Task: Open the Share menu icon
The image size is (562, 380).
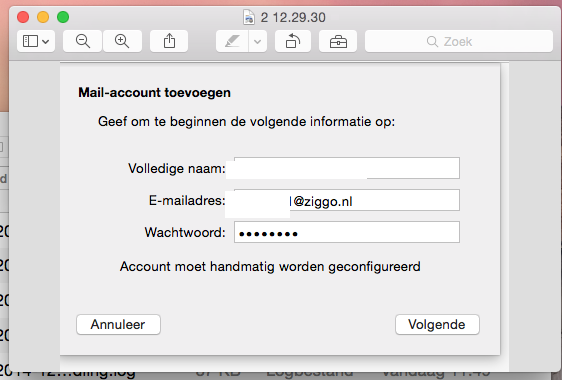Action: tap(169, 41)
